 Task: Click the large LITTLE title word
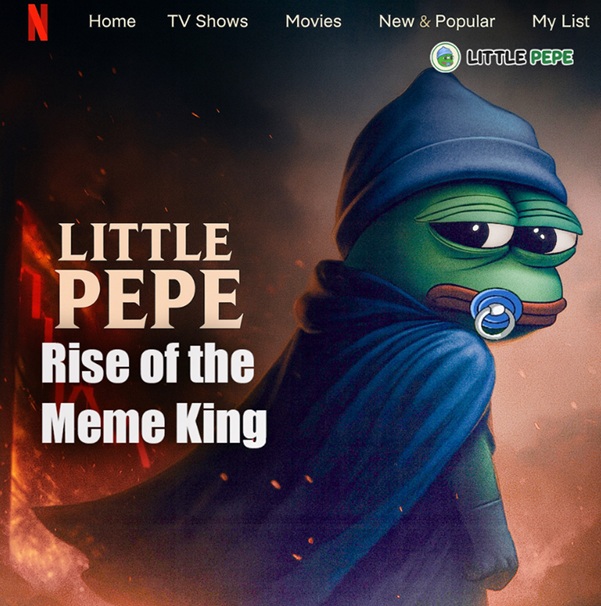click(145, 242)
